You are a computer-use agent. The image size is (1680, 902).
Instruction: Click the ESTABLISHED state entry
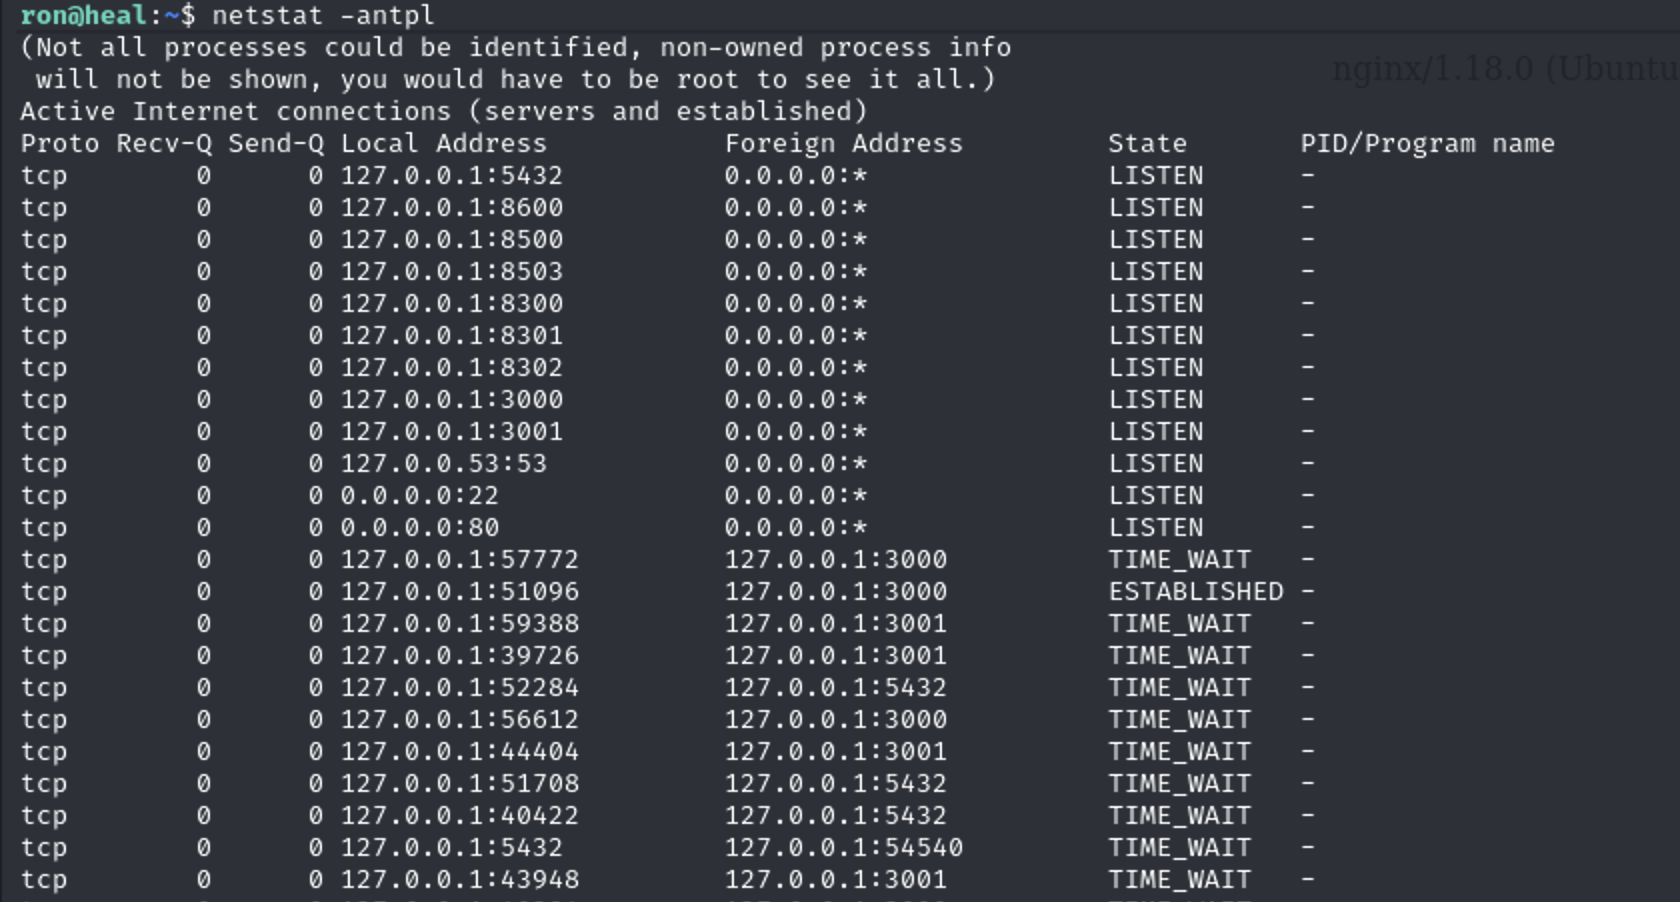[1196, 592]
